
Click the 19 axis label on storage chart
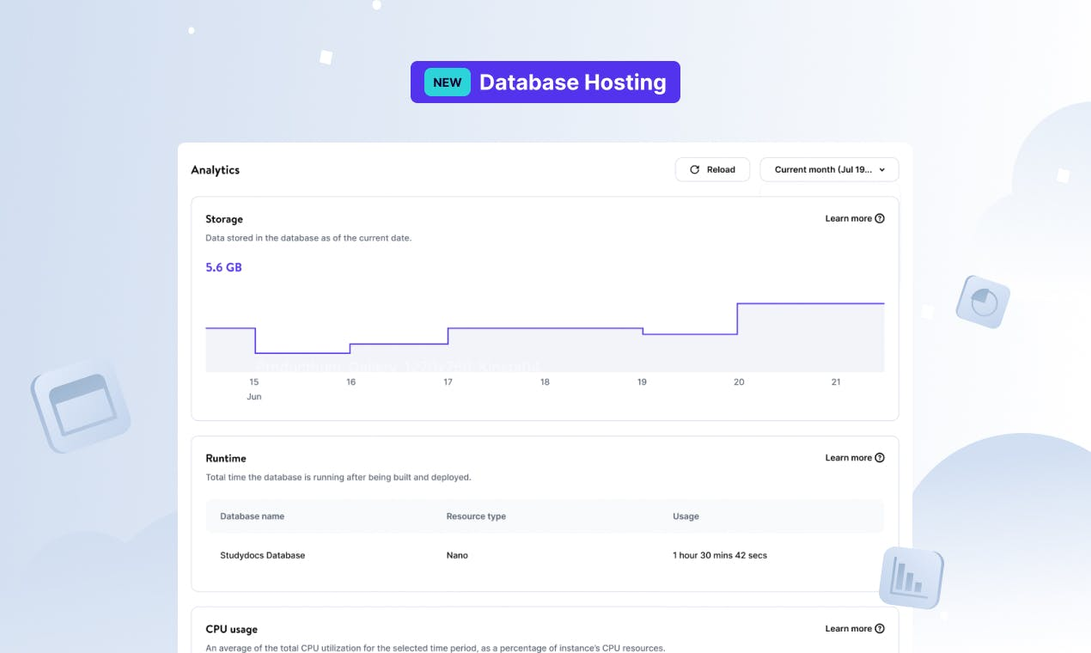click(642, 382)
